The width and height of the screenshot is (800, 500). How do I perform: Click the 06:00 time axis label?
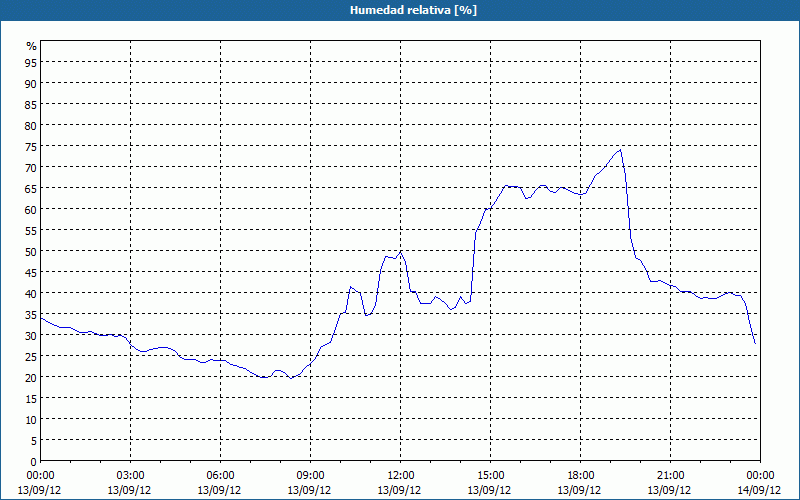[x=220, y=476]
